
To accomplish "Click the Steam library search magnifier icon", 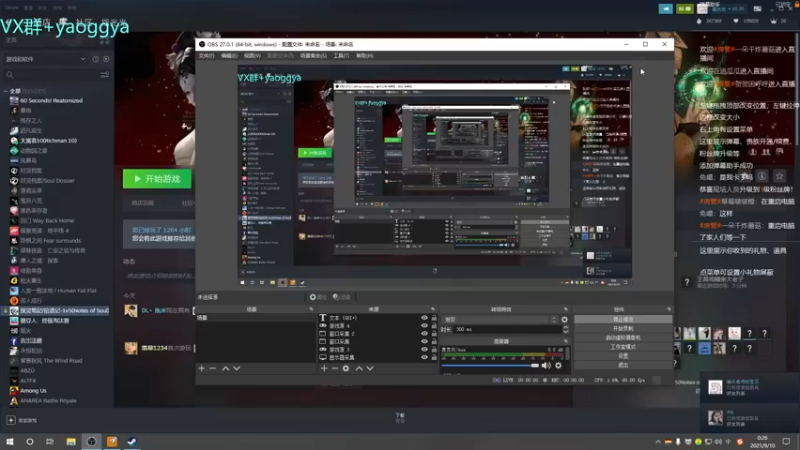I will click(10, 75).
